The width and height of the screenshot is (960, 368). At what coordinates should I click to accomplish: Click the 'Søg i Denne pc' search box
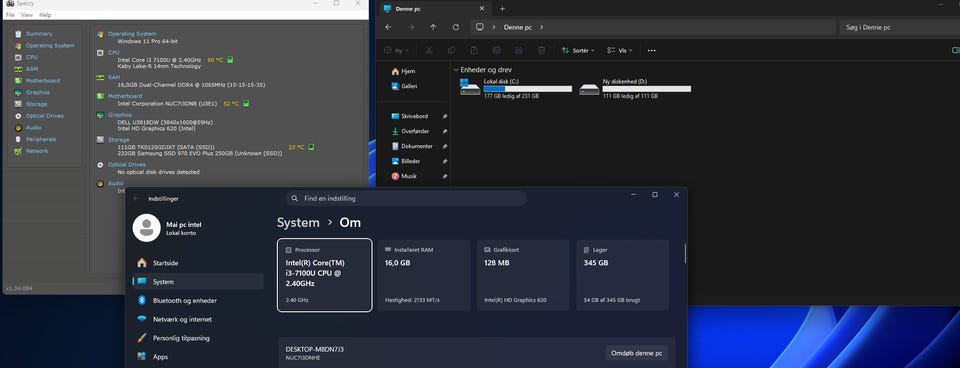coord(899,28)
